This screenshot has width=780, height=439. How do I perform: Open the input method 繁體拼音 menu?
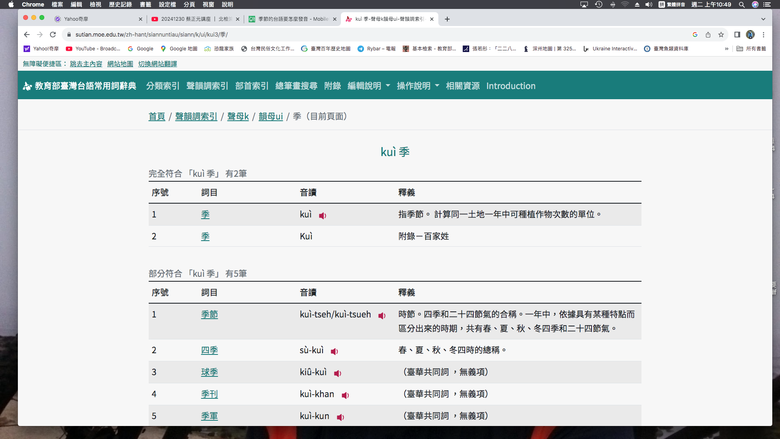point(672,4)
